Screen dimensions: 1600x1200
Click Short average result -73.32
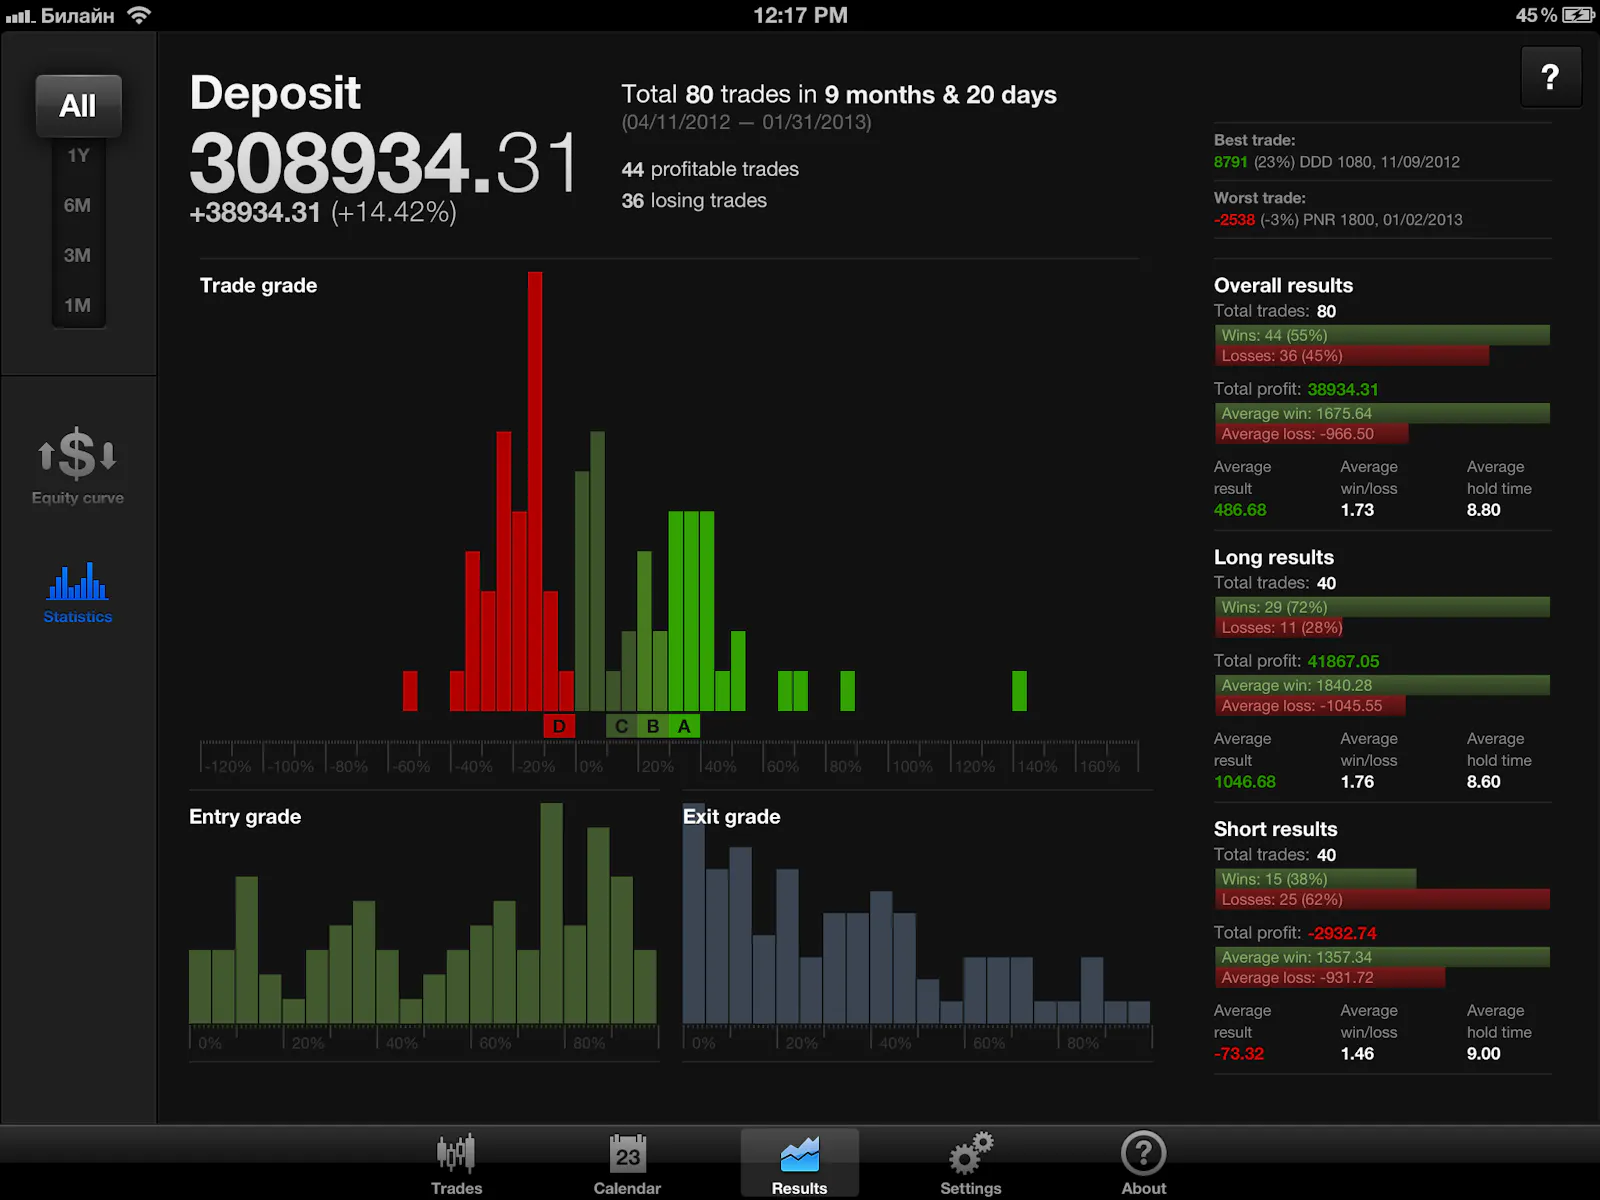pyautogui.click(x=1239, y=1054)
